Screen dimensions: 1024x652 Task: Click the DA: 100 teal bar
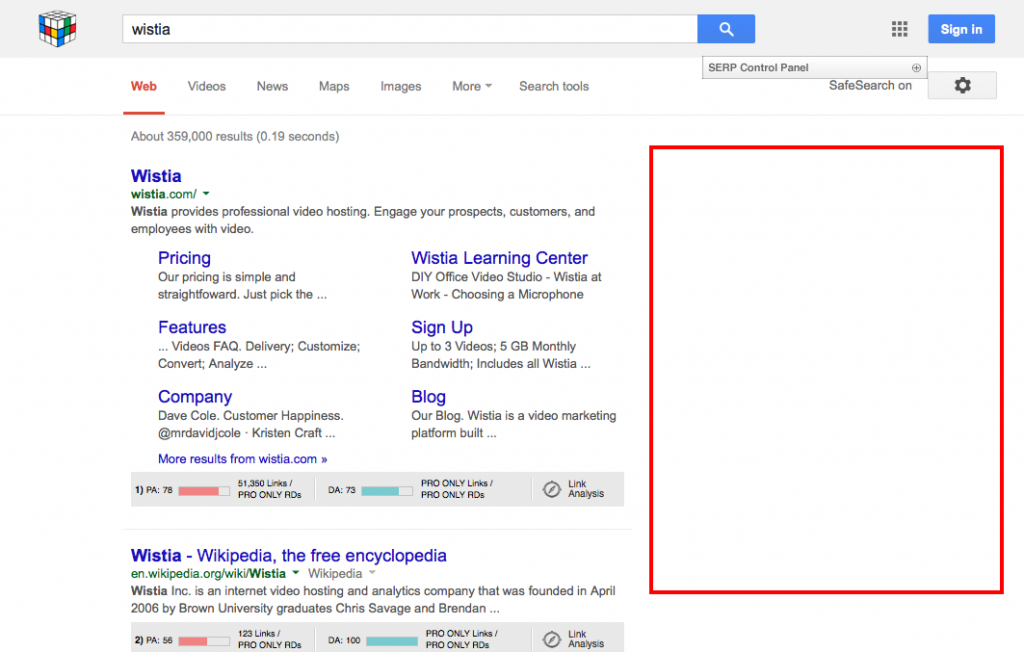tap(392, 641)
